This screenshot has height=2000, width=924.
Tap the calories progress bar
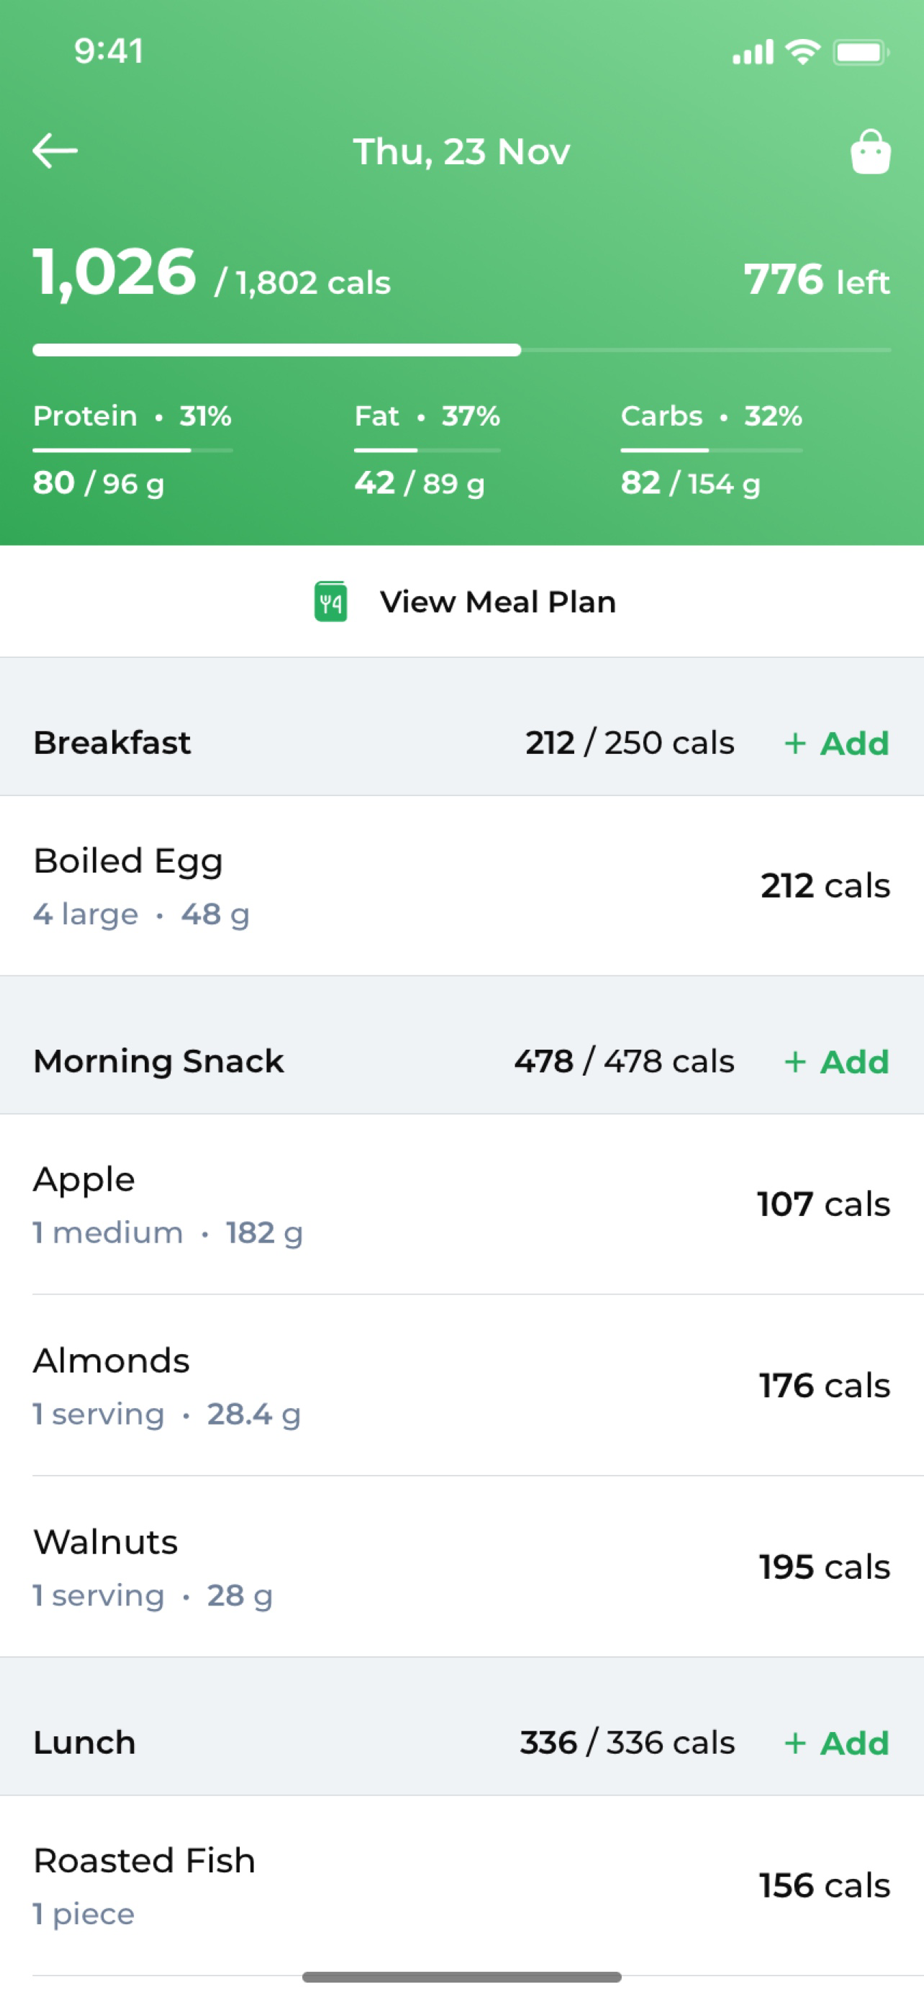click(462, 350)
